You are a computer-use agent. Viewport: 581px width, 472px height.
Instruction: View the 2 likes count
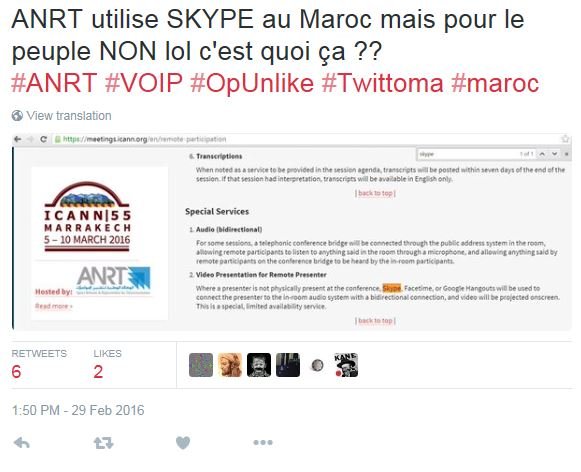98,372
